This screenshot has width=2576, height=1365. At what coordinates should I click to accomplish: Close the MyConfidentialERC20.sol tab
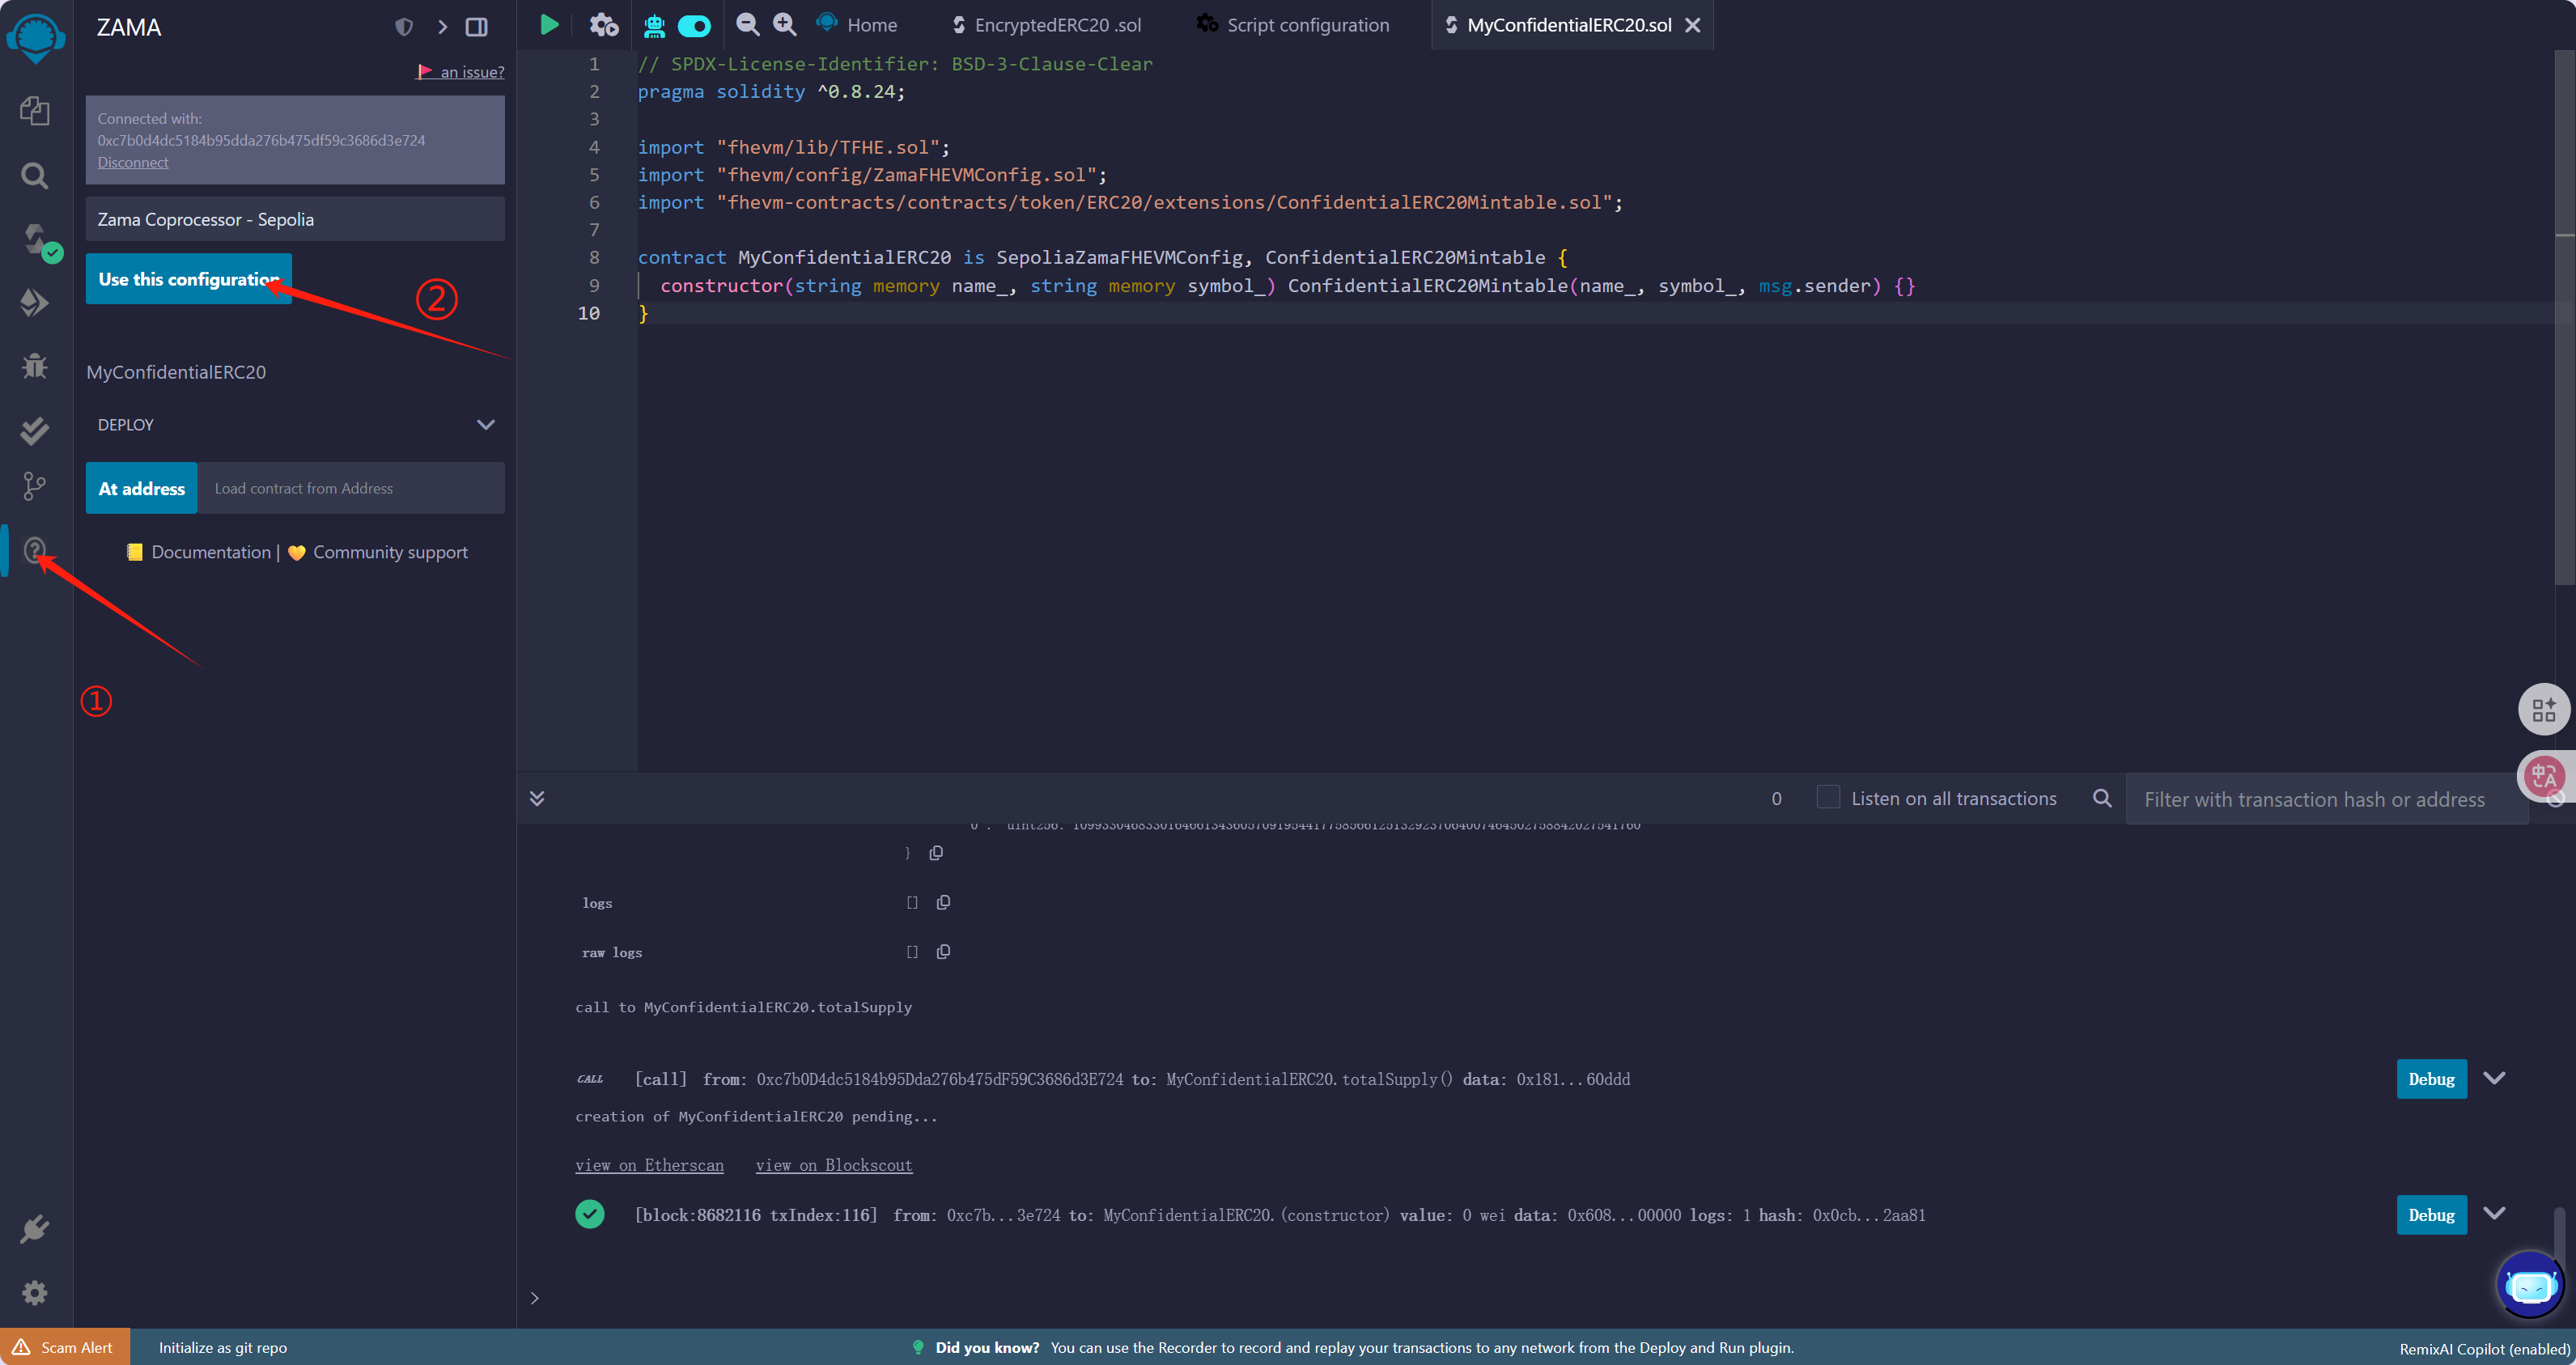point(1693,25)
